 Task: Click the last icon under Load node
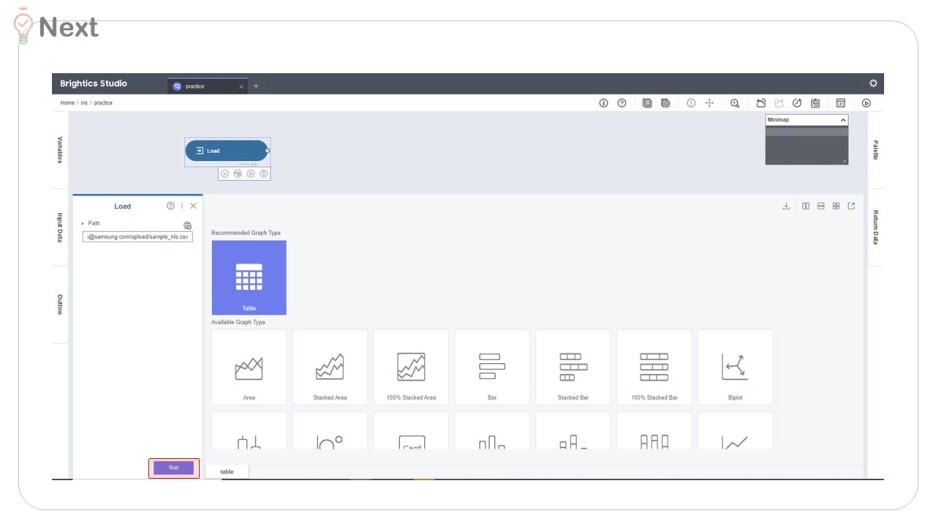tap(264, 174)
